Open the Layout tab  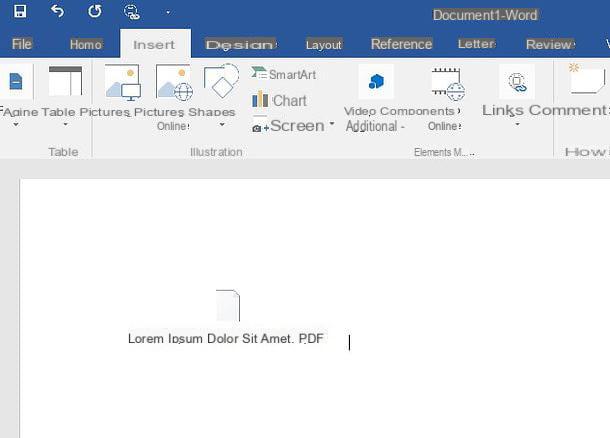click(323, 45)
